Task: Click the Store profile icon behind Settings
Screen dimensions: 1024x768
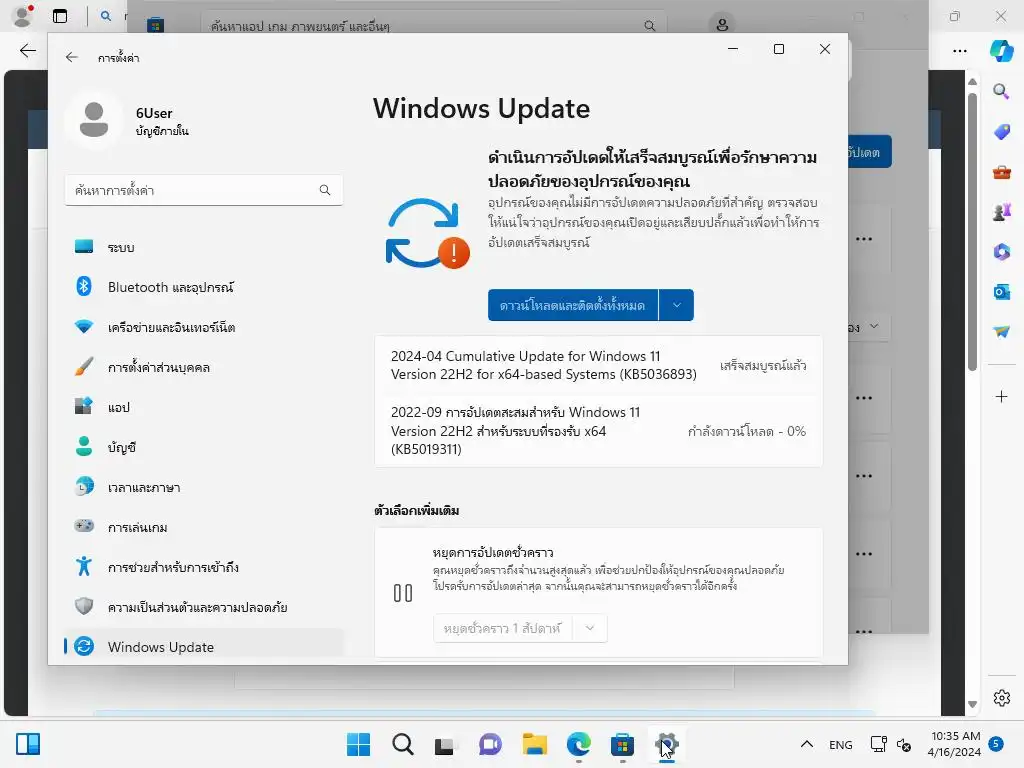Action: [722, 25]
